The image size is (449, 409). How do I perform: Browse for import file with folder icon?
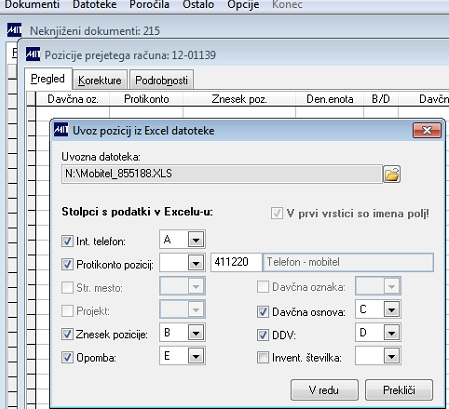392,174
